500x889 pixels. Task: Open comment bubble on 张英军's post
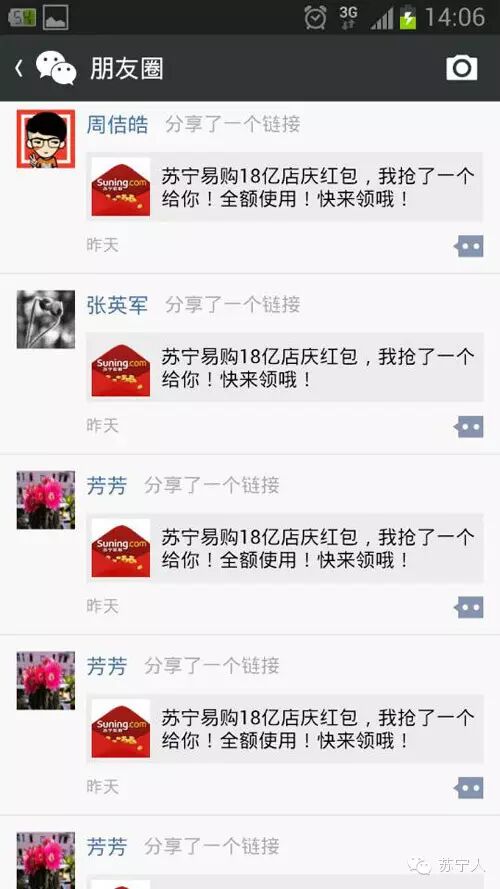(x=469, y=427)
